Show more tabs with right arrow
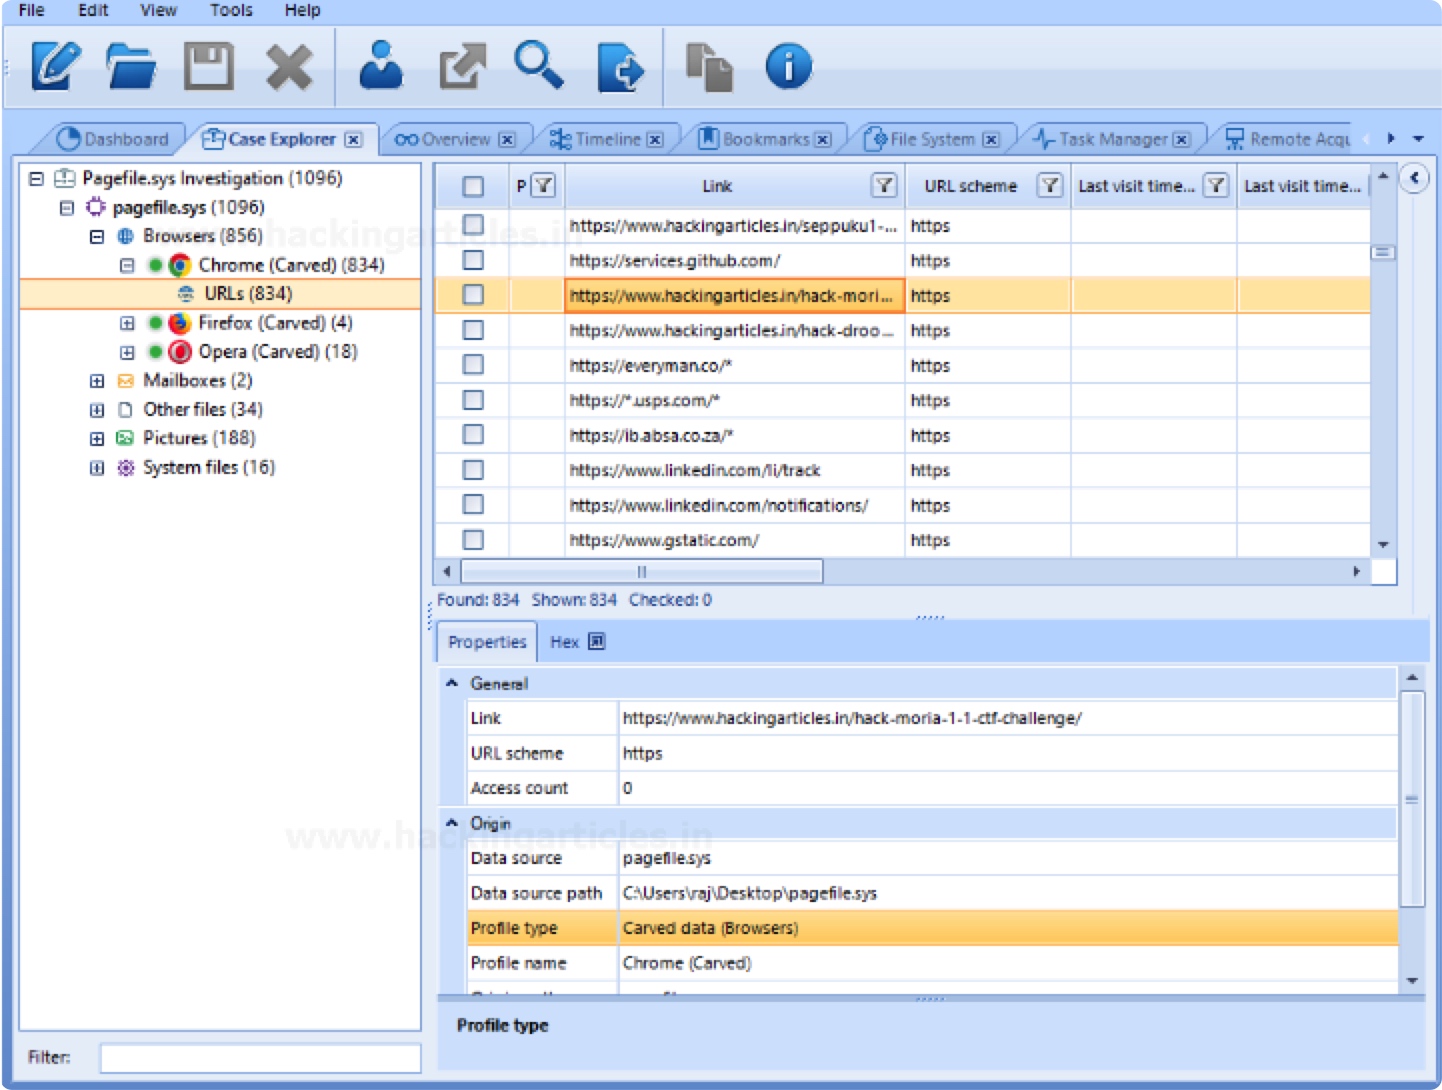This screenshot has width=1442, height=1090. coord(1391,139)
